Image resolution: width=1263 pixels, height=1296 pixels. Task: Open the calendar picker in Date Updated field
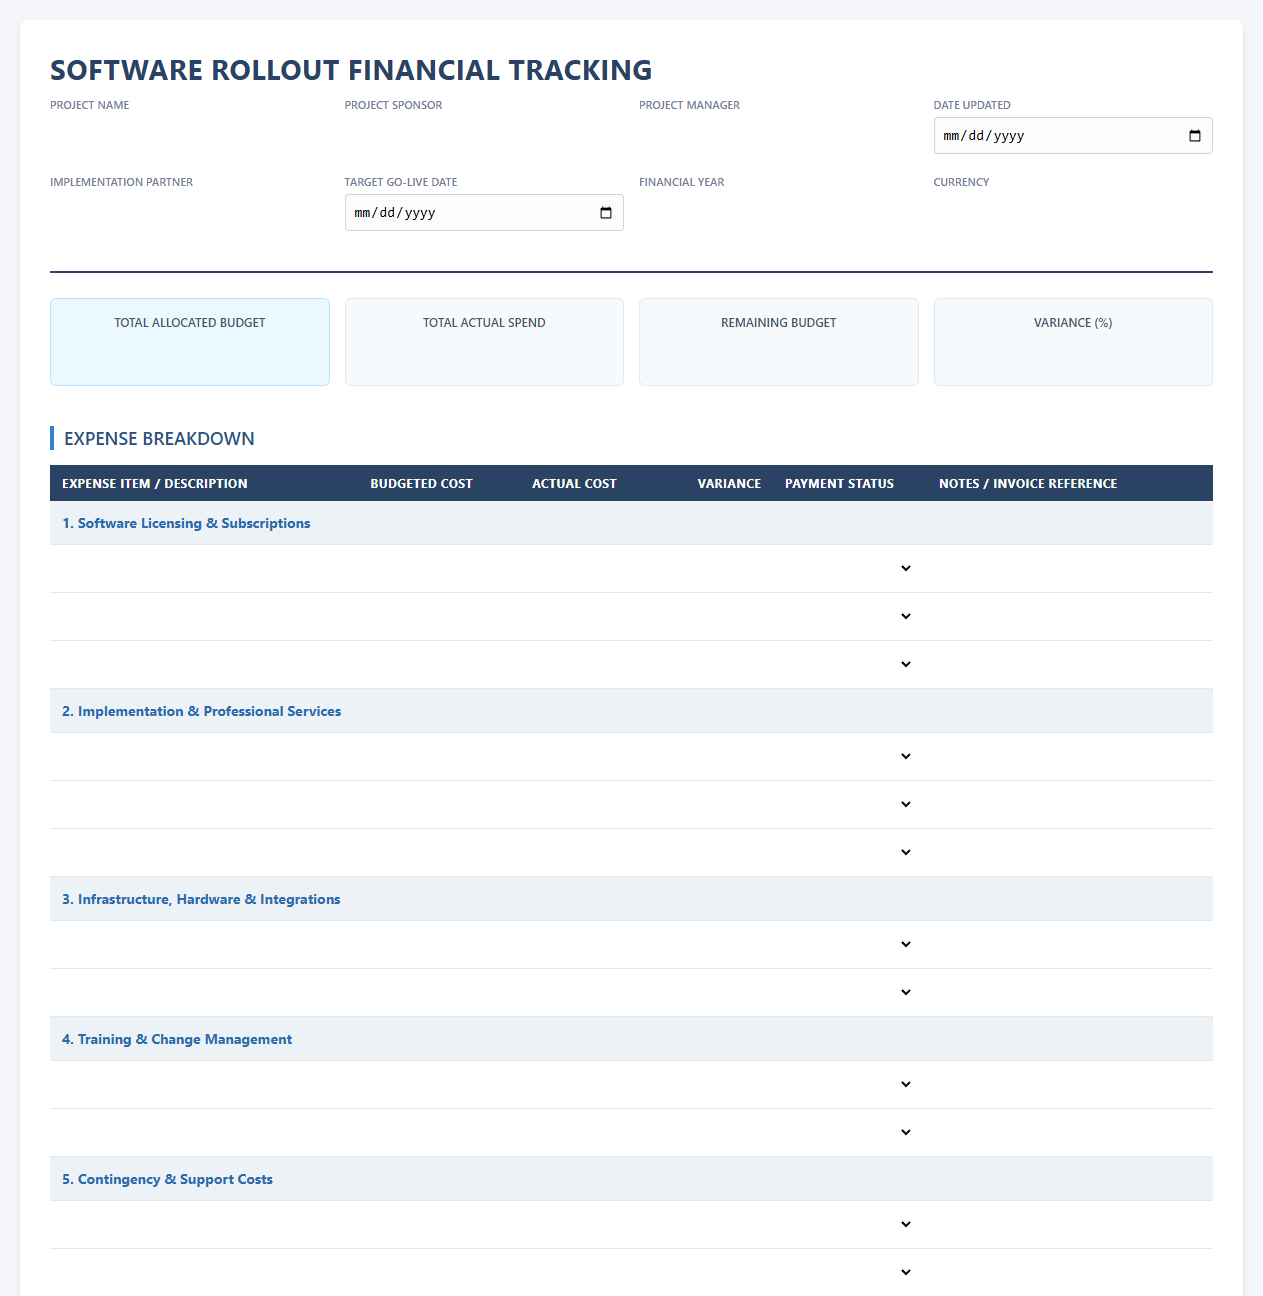coord(1195,136)
